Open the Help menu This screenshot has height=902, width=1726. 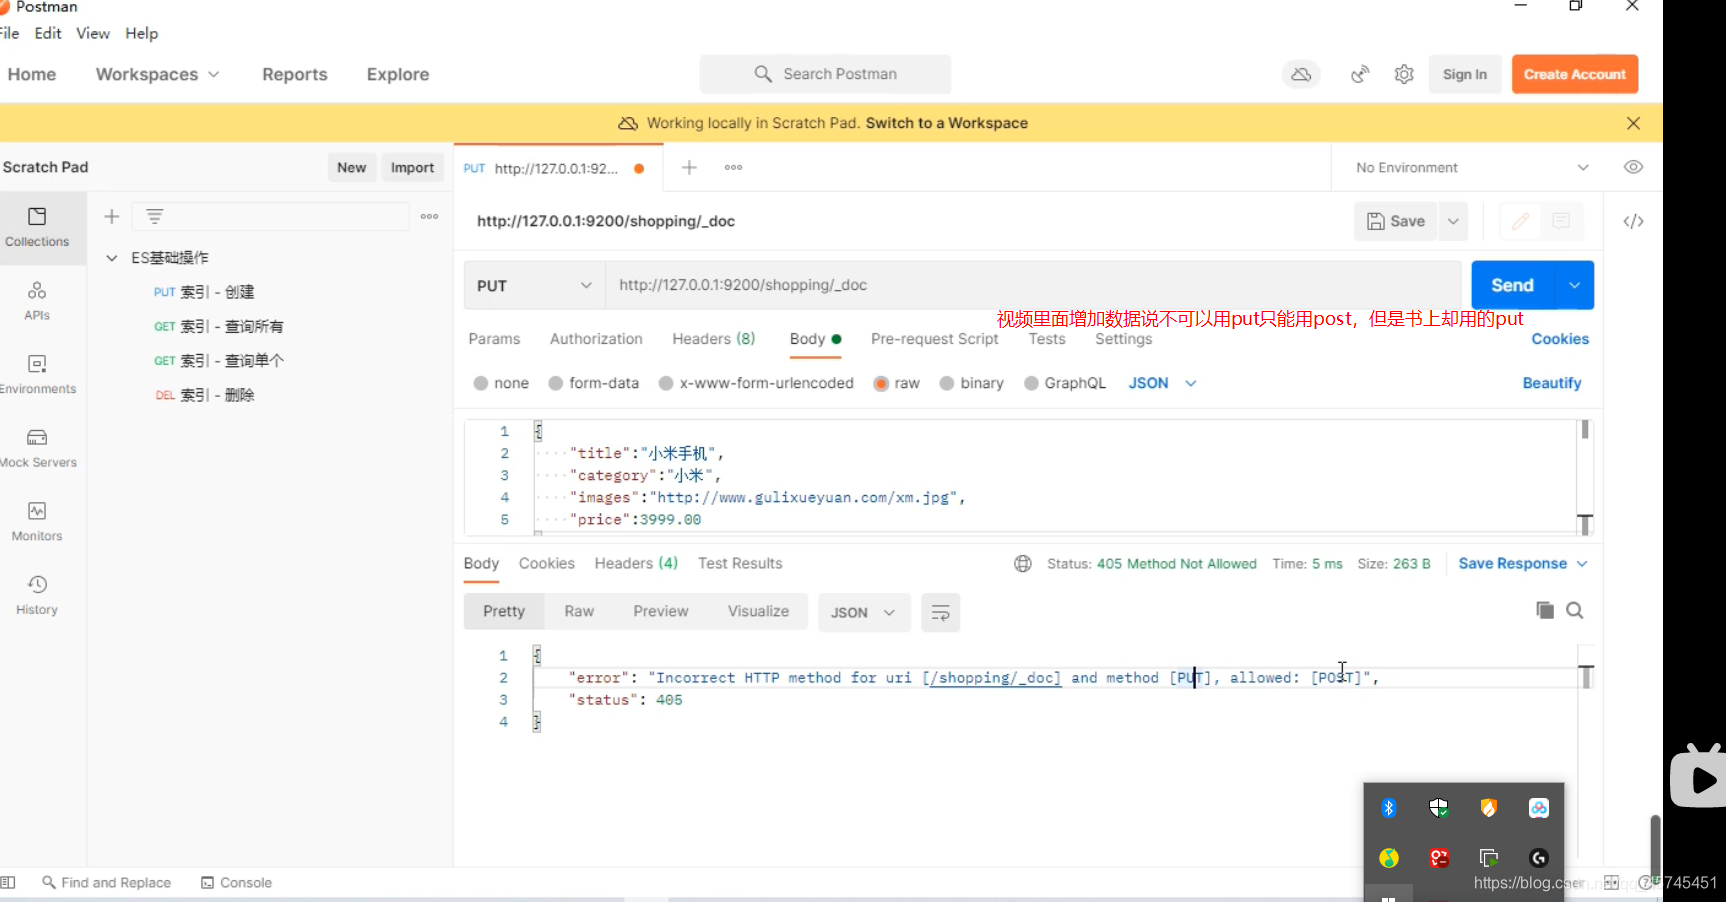click(141, 33)
